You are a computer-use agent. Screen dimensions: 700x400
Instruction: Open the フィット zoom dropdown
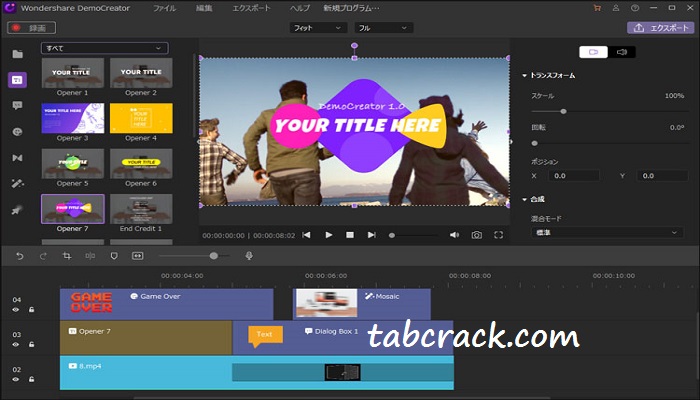click(317, 28)
